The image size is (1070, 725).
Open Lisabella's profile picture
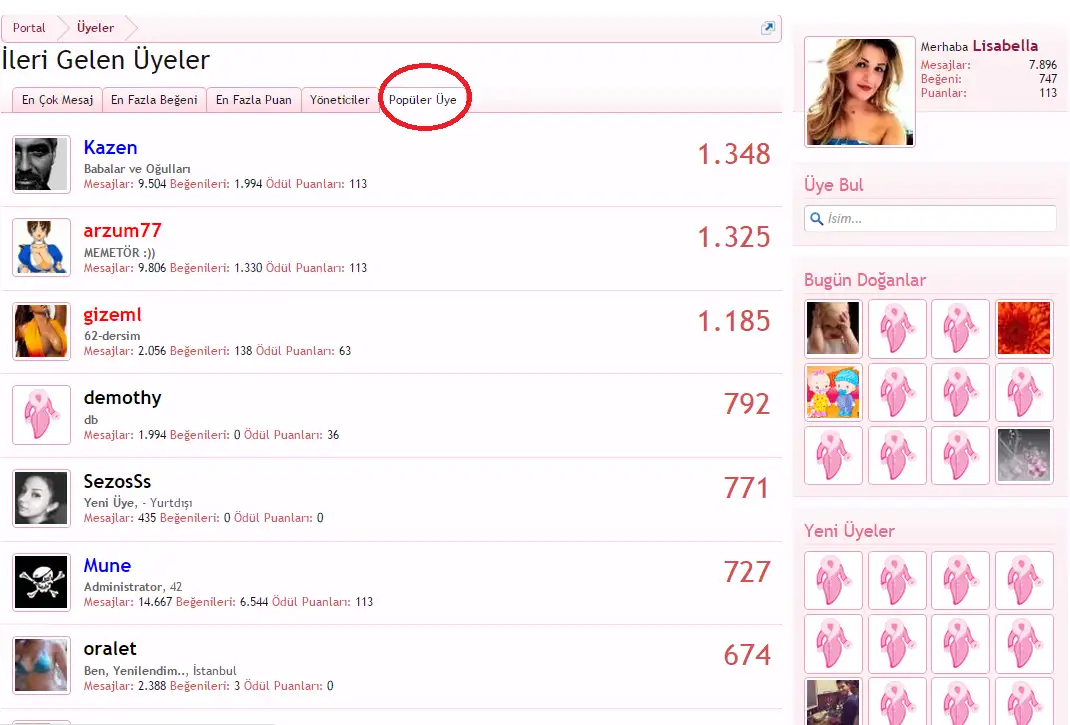click(860, 91)
